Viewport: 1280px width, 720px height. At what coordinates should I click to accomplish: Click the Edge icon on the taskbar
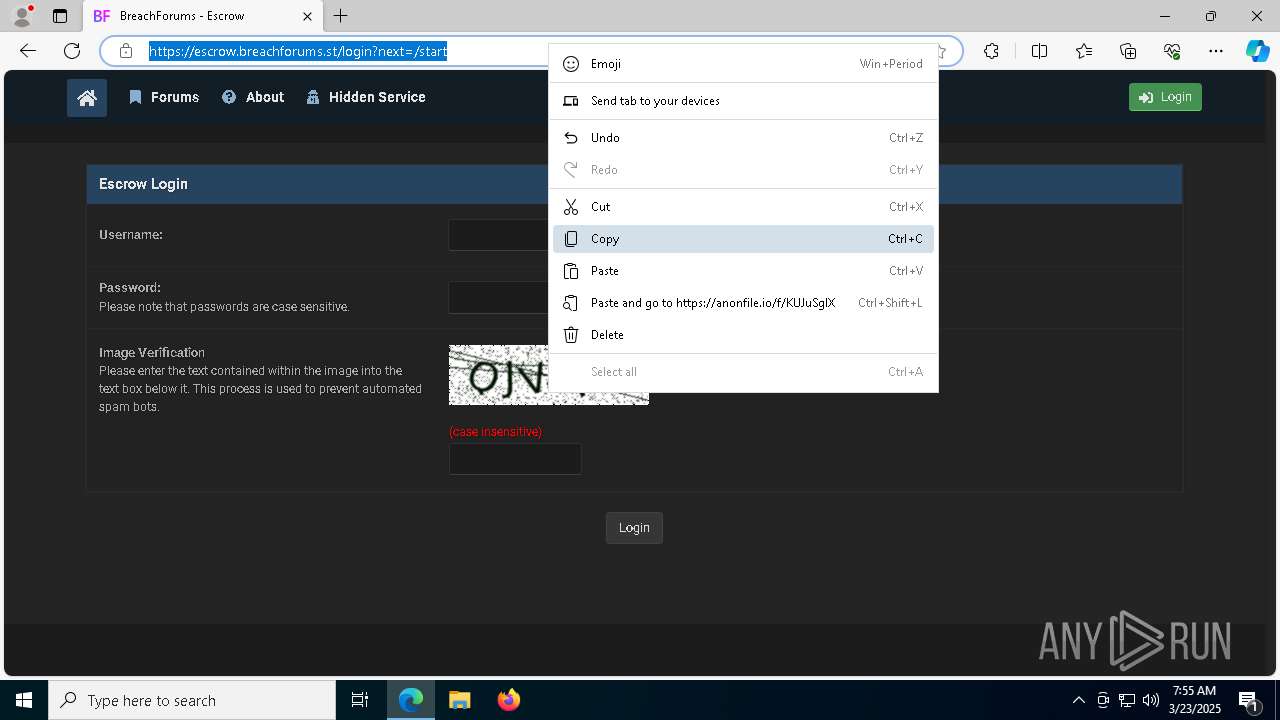tap(411, 700)
